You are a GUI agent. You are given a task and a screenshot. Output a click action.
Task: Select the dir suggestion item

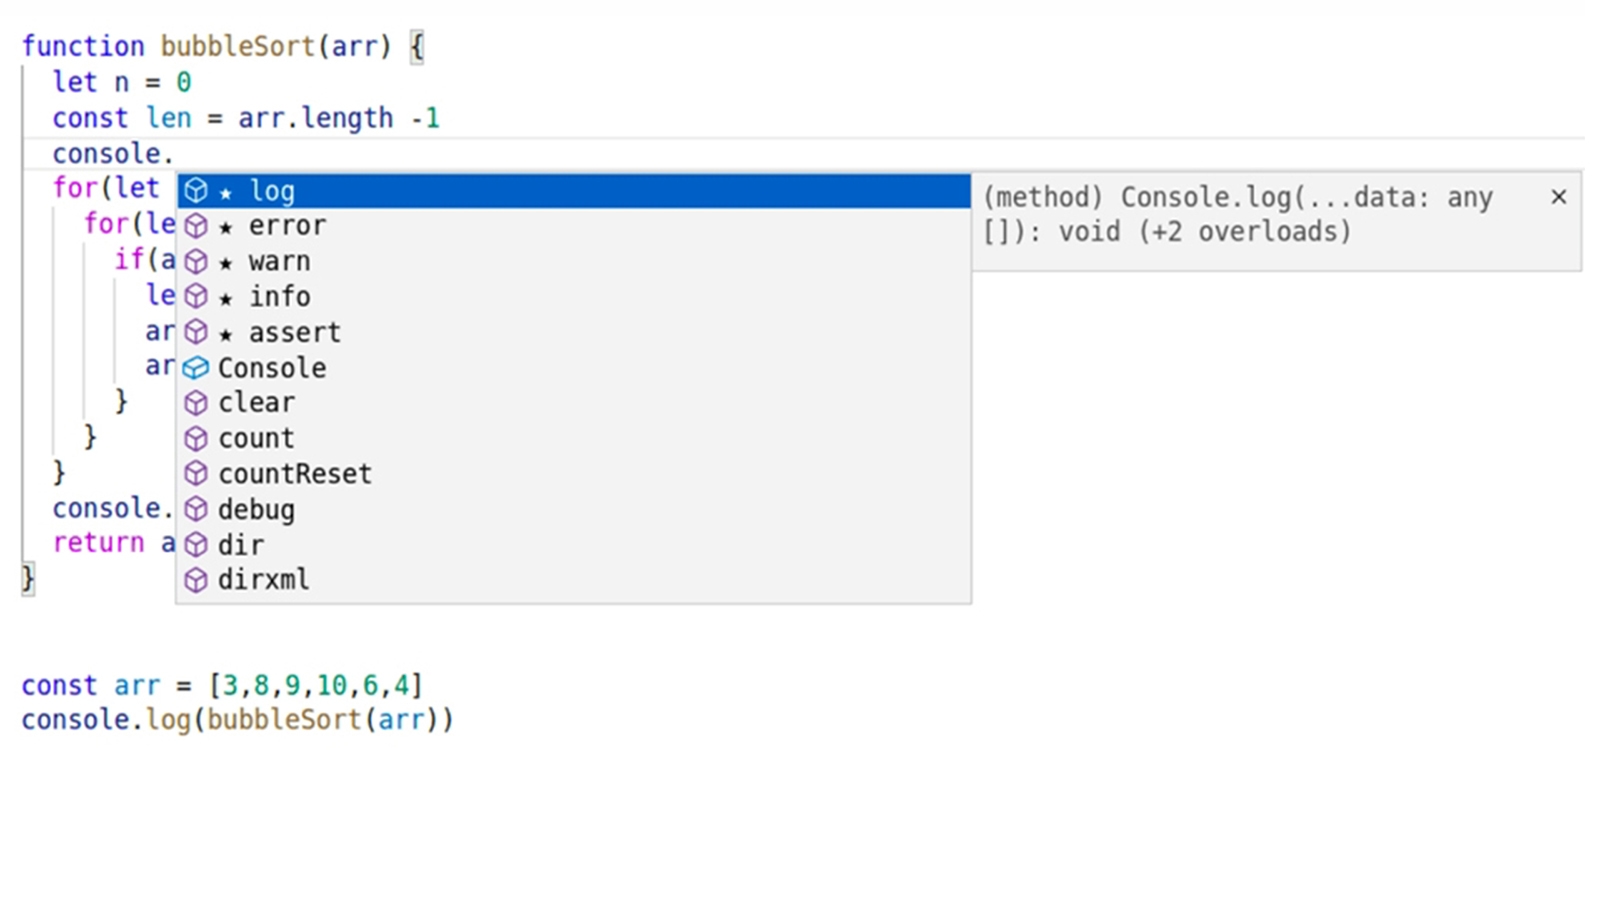(x=574, y=545)
